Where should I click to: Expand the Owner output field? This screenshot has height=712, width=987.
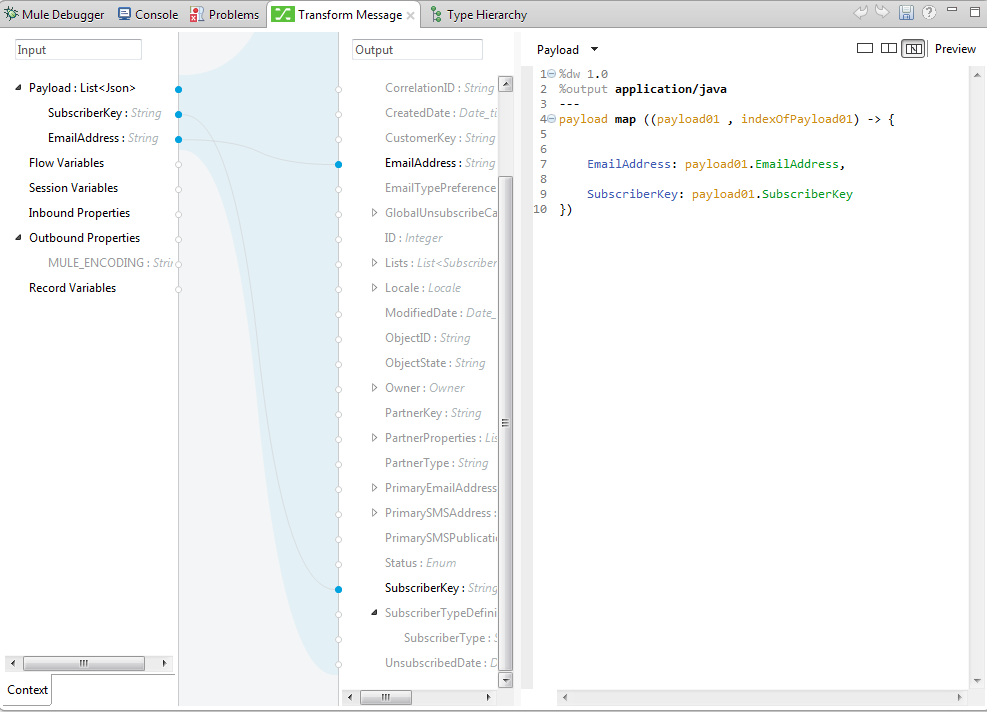tap(375, 388)
